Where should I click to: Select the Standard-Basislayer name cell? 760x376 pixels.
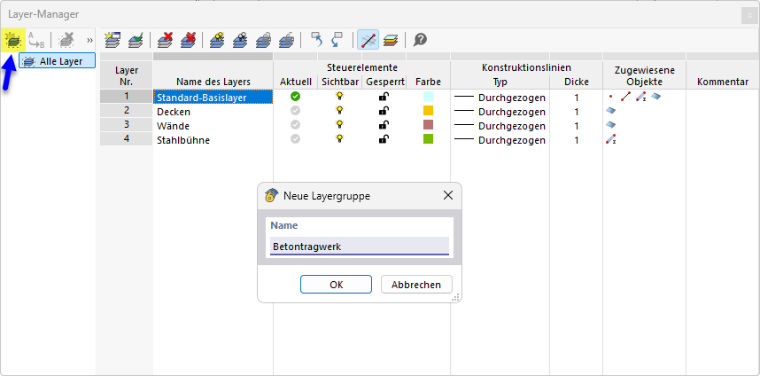[x=213, y=97]
